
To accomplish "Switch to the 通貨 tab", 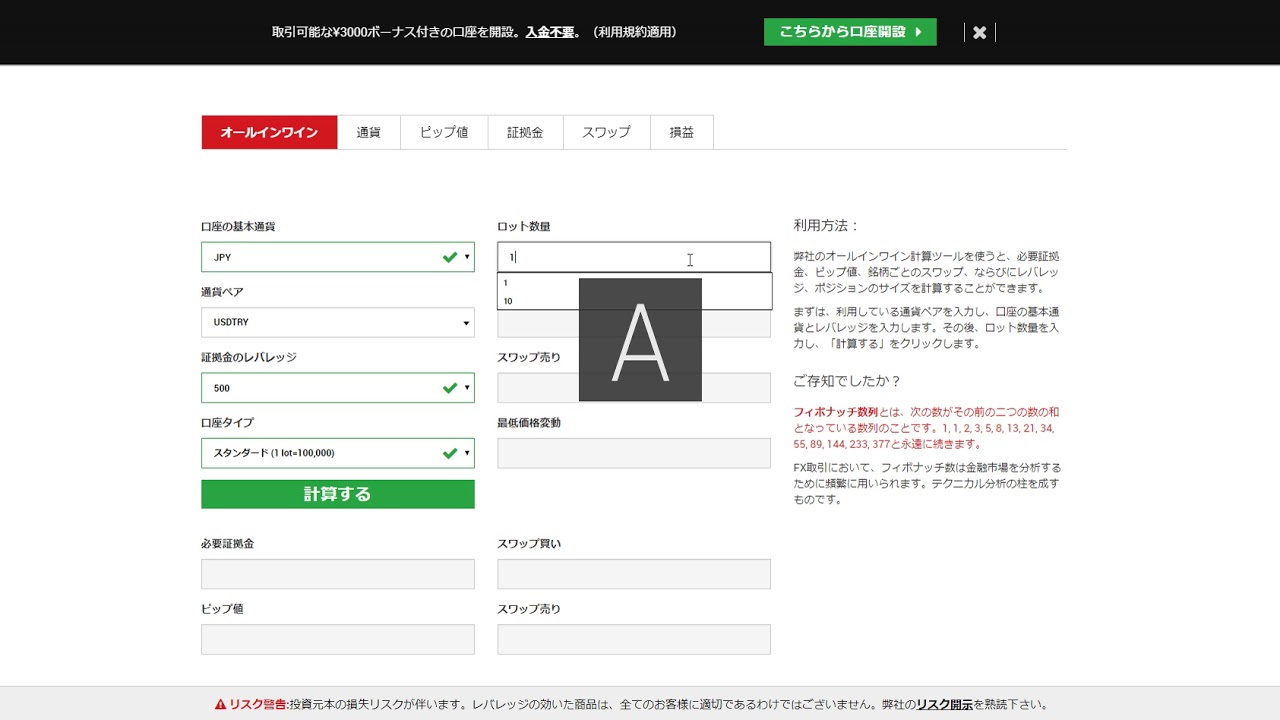I will pyautogui.click(x=368, y=132).
